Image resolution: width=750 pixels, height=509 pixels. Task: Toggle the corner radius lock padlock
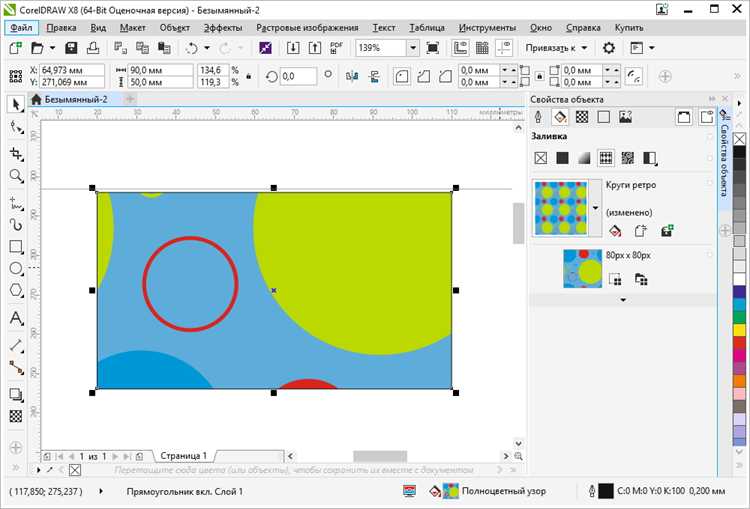540,76
